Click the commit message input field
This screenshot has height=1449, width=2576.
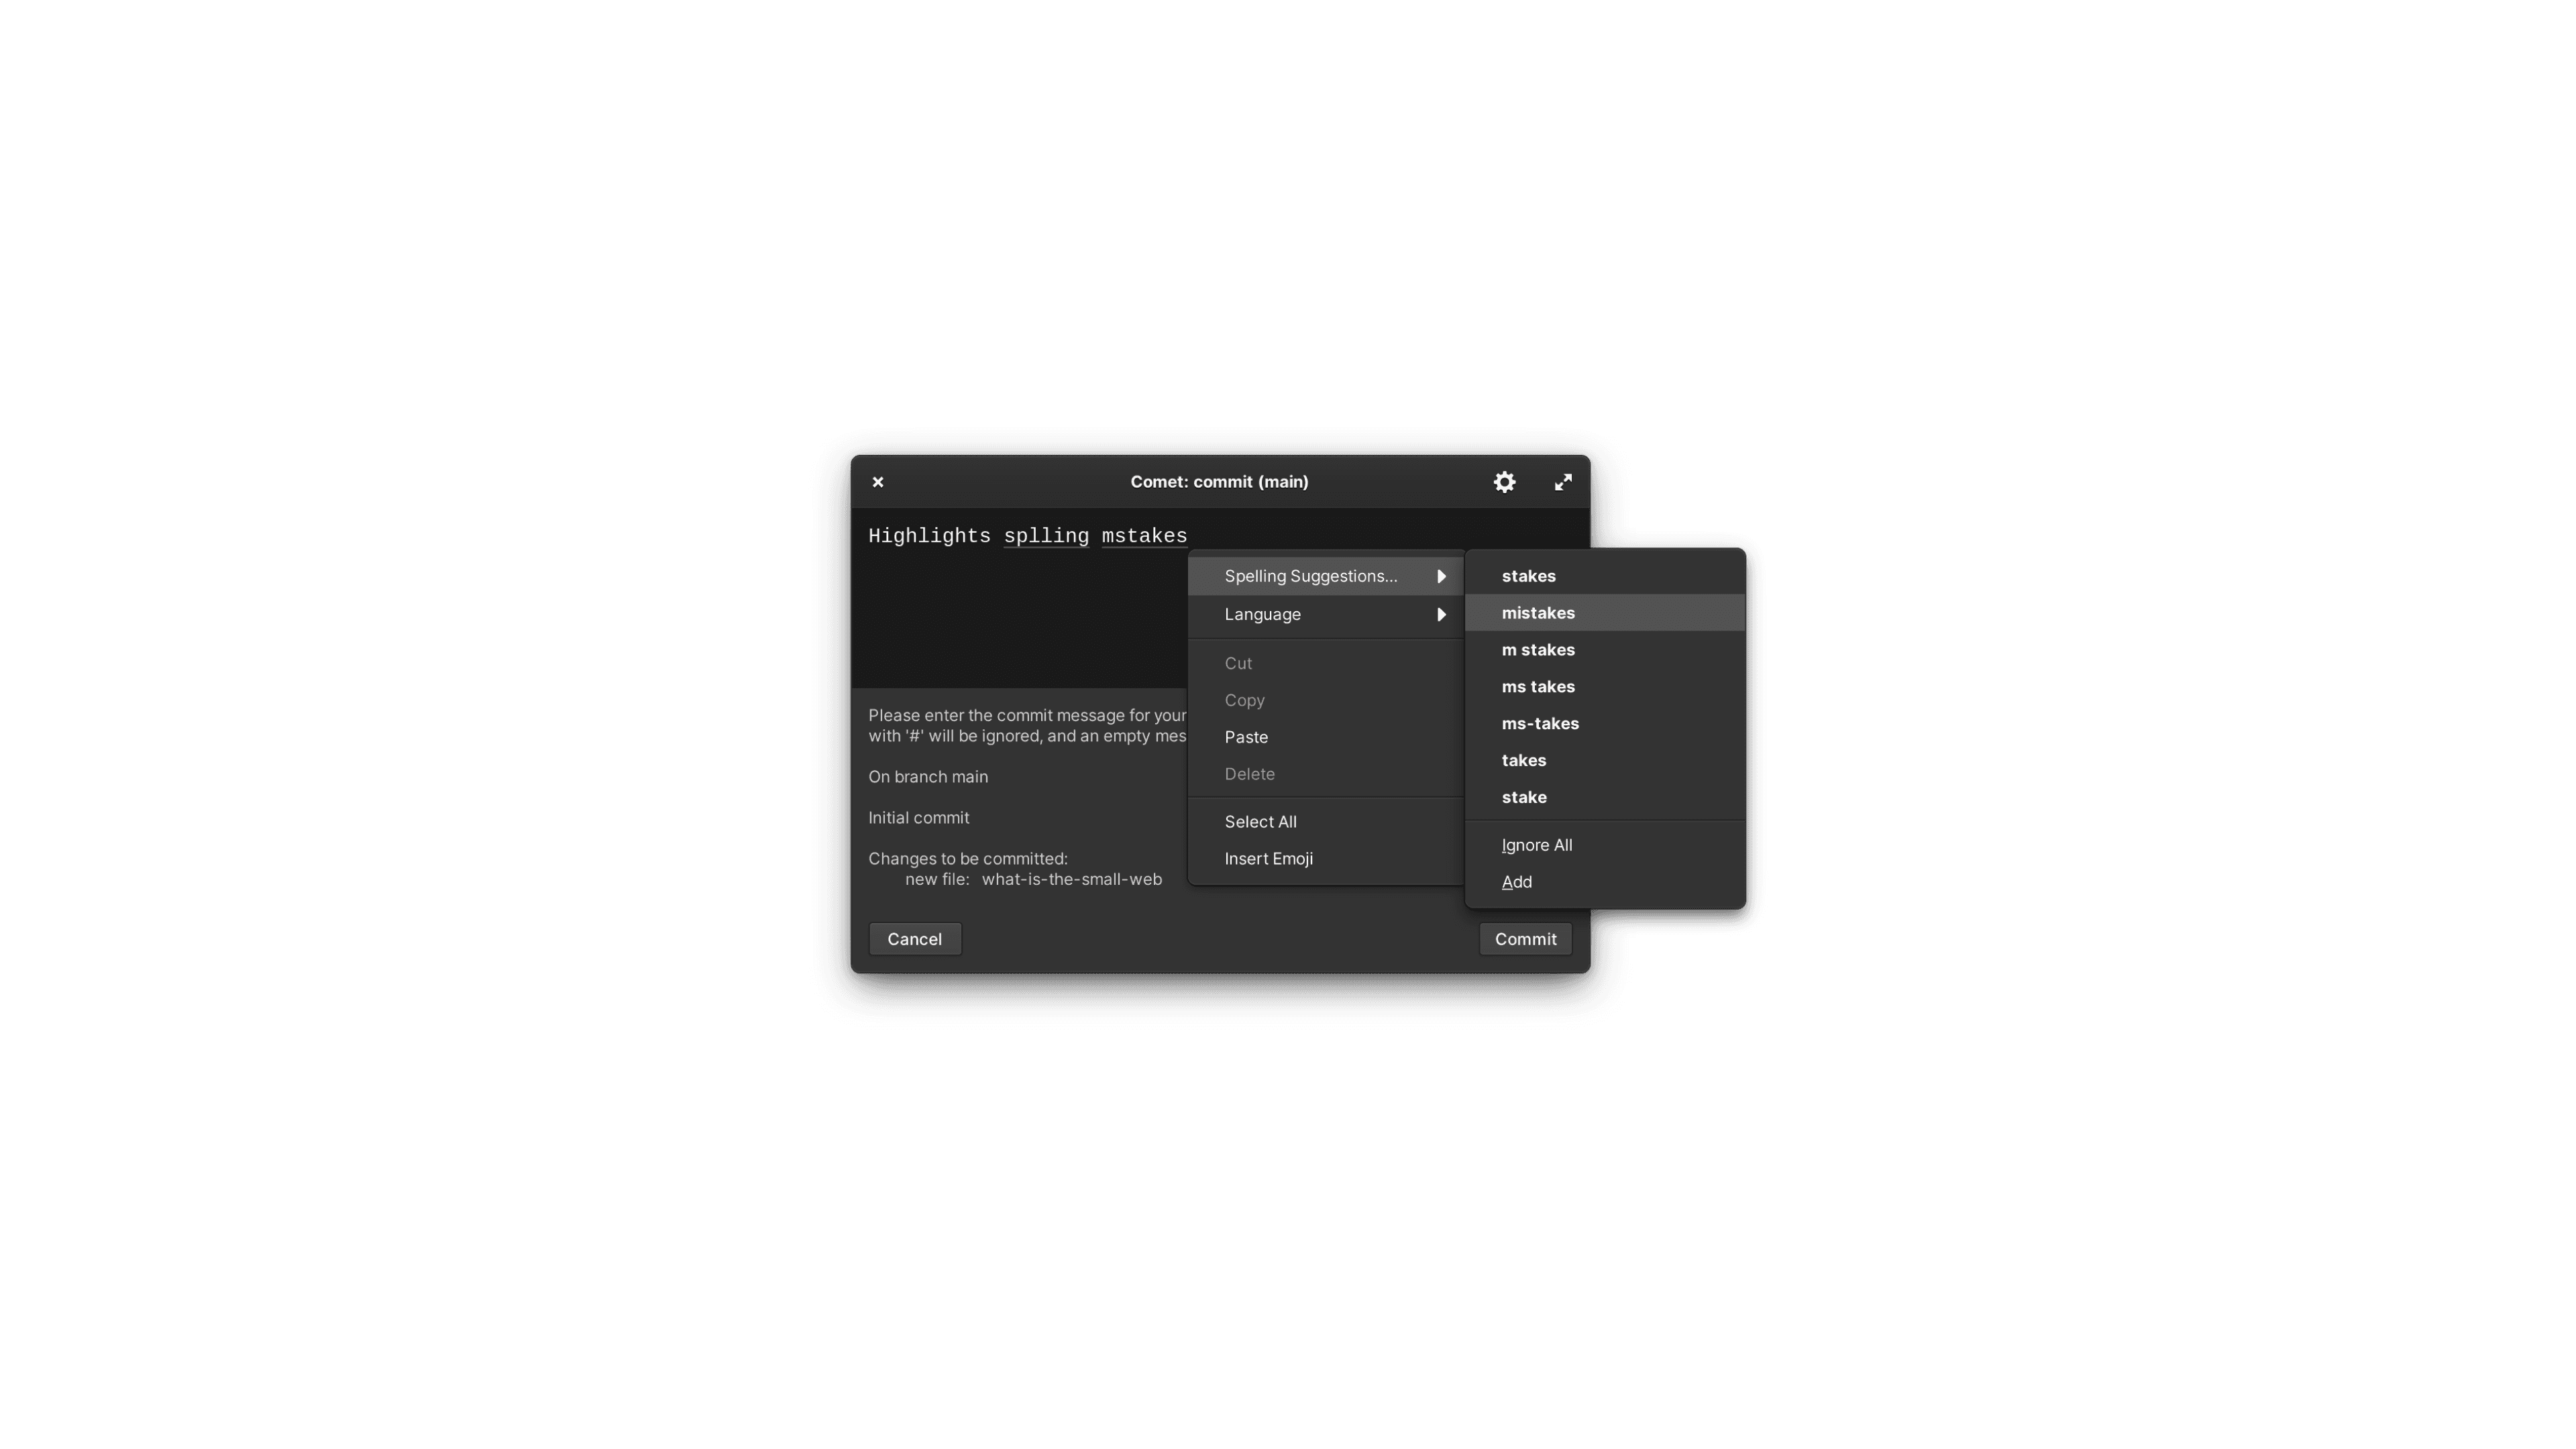coord(1026,602)
